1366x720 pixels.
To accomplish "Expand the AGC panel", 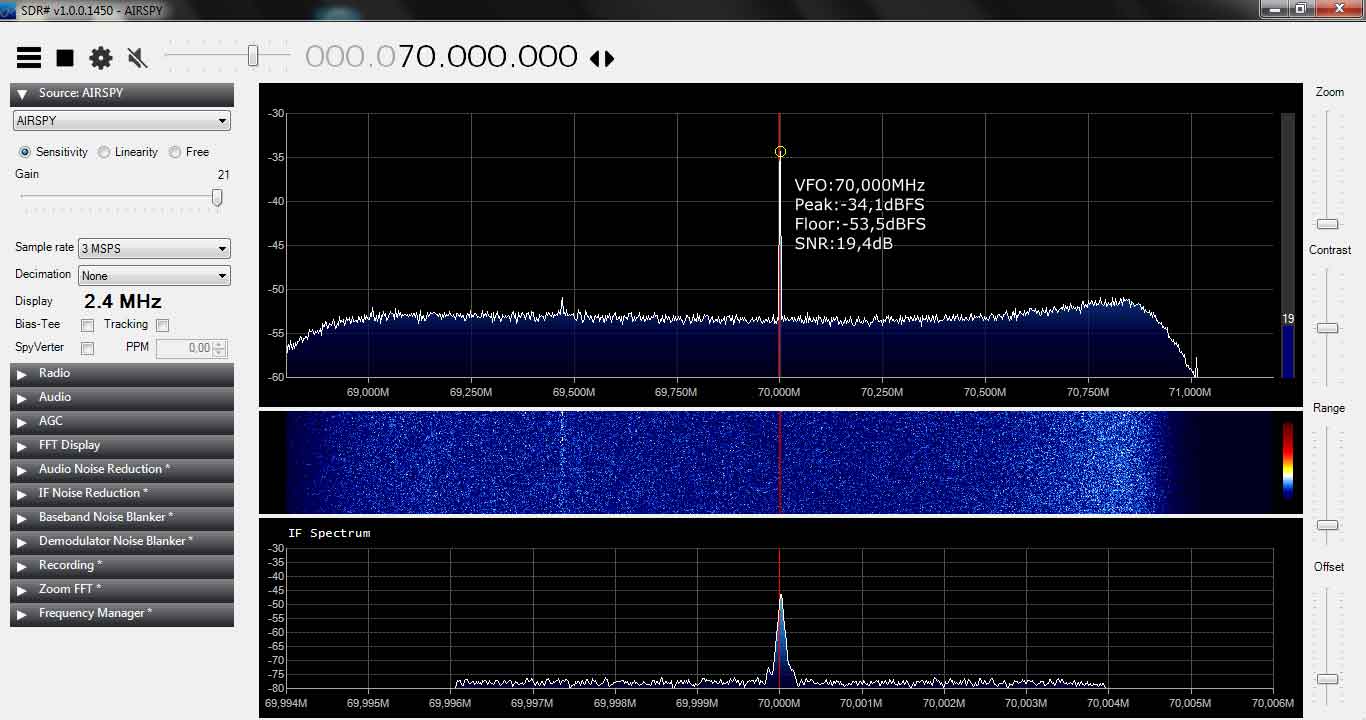I will tap(122, 421).
